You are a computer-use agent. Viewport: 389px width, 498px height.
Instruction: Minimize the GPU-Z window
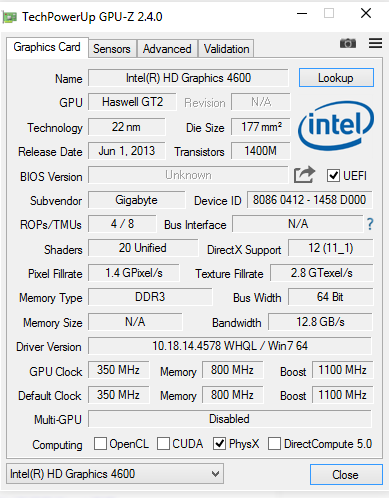(x=302, y=14)
